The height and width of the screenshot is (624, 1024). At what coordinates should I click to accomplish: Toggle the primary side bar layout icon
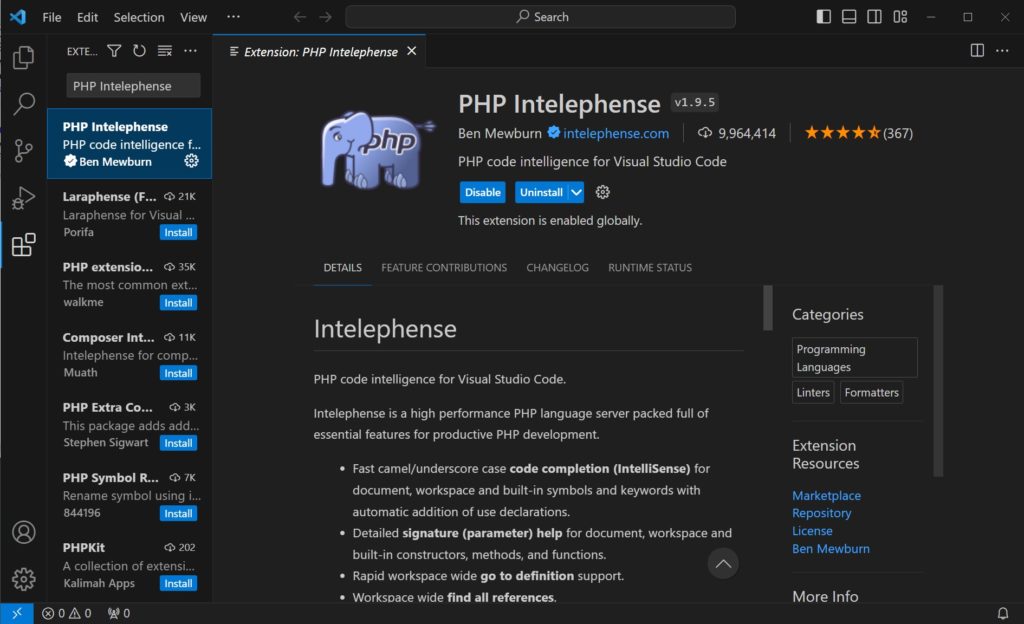point(824,17)
